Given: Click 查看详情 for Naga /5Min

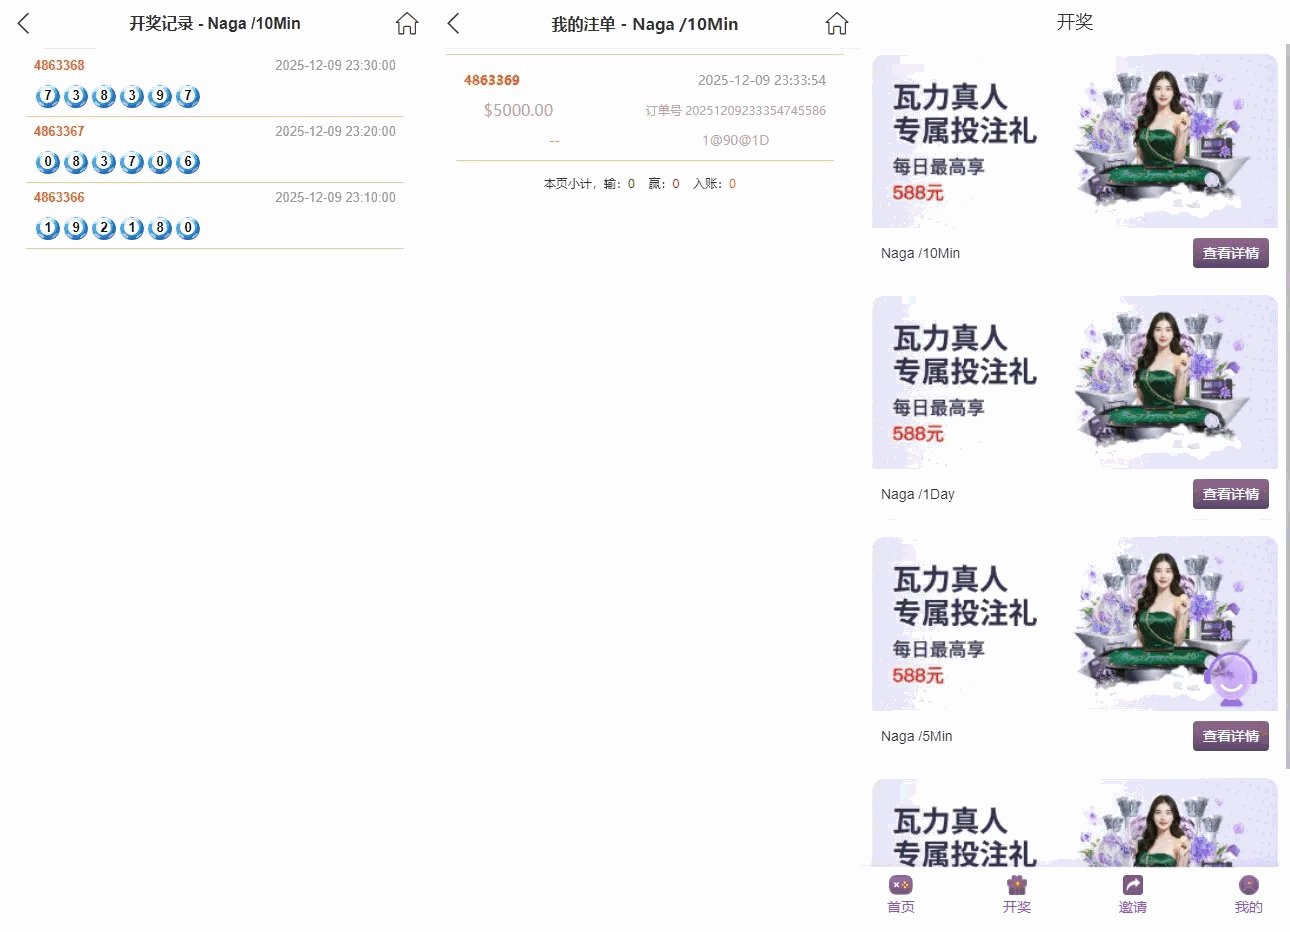Looking at the screenshot, I should tap(1230, 735).
